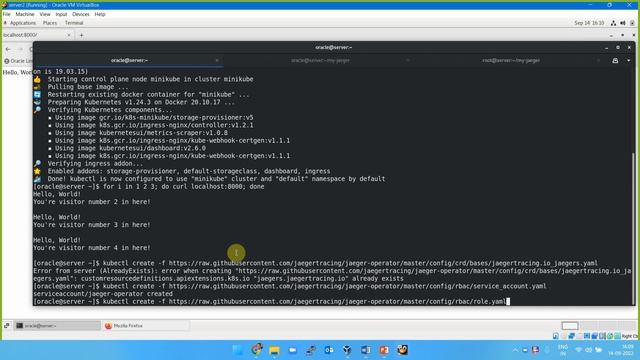This screenshot has width=640, height=360.
Task: Open the Windows Start menu
Action: click(x=238, y=350)
